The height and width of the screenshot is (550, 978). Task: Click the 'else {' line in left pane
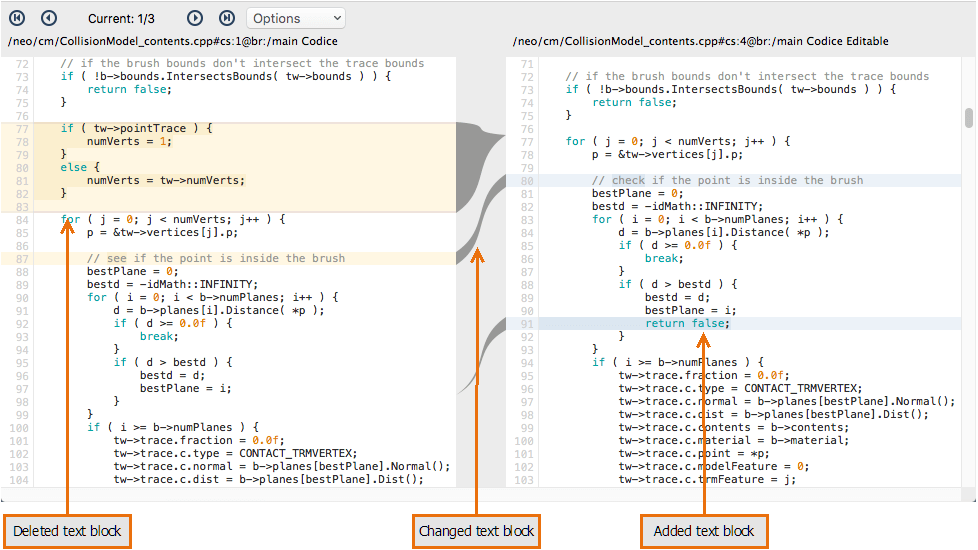(x=80, y=167)
